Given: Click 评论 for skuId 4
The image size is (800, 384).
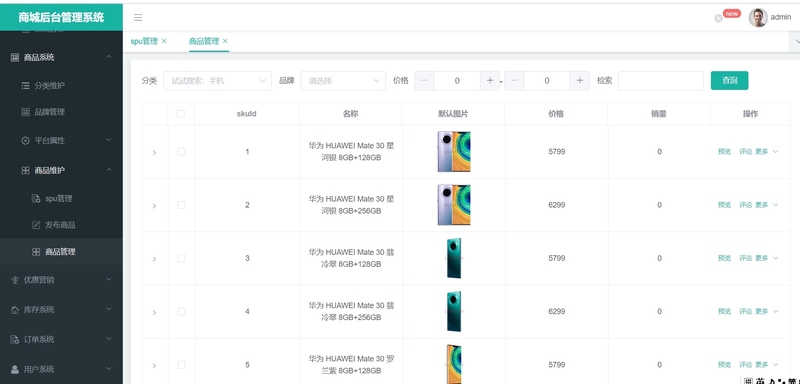Looking at the screenshot, I should click(745, 312).
